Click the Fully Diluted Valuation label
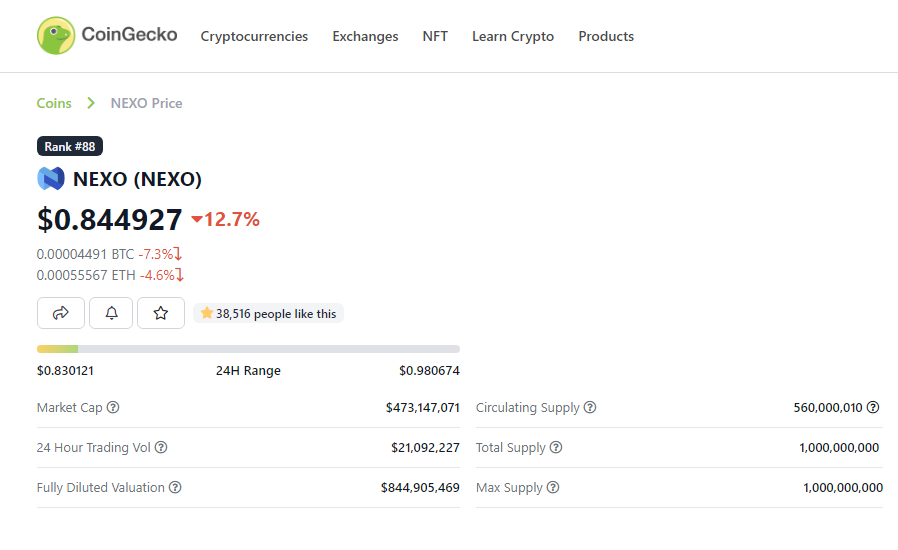Viewport: 898px width, 550px height. click(101, 488)
